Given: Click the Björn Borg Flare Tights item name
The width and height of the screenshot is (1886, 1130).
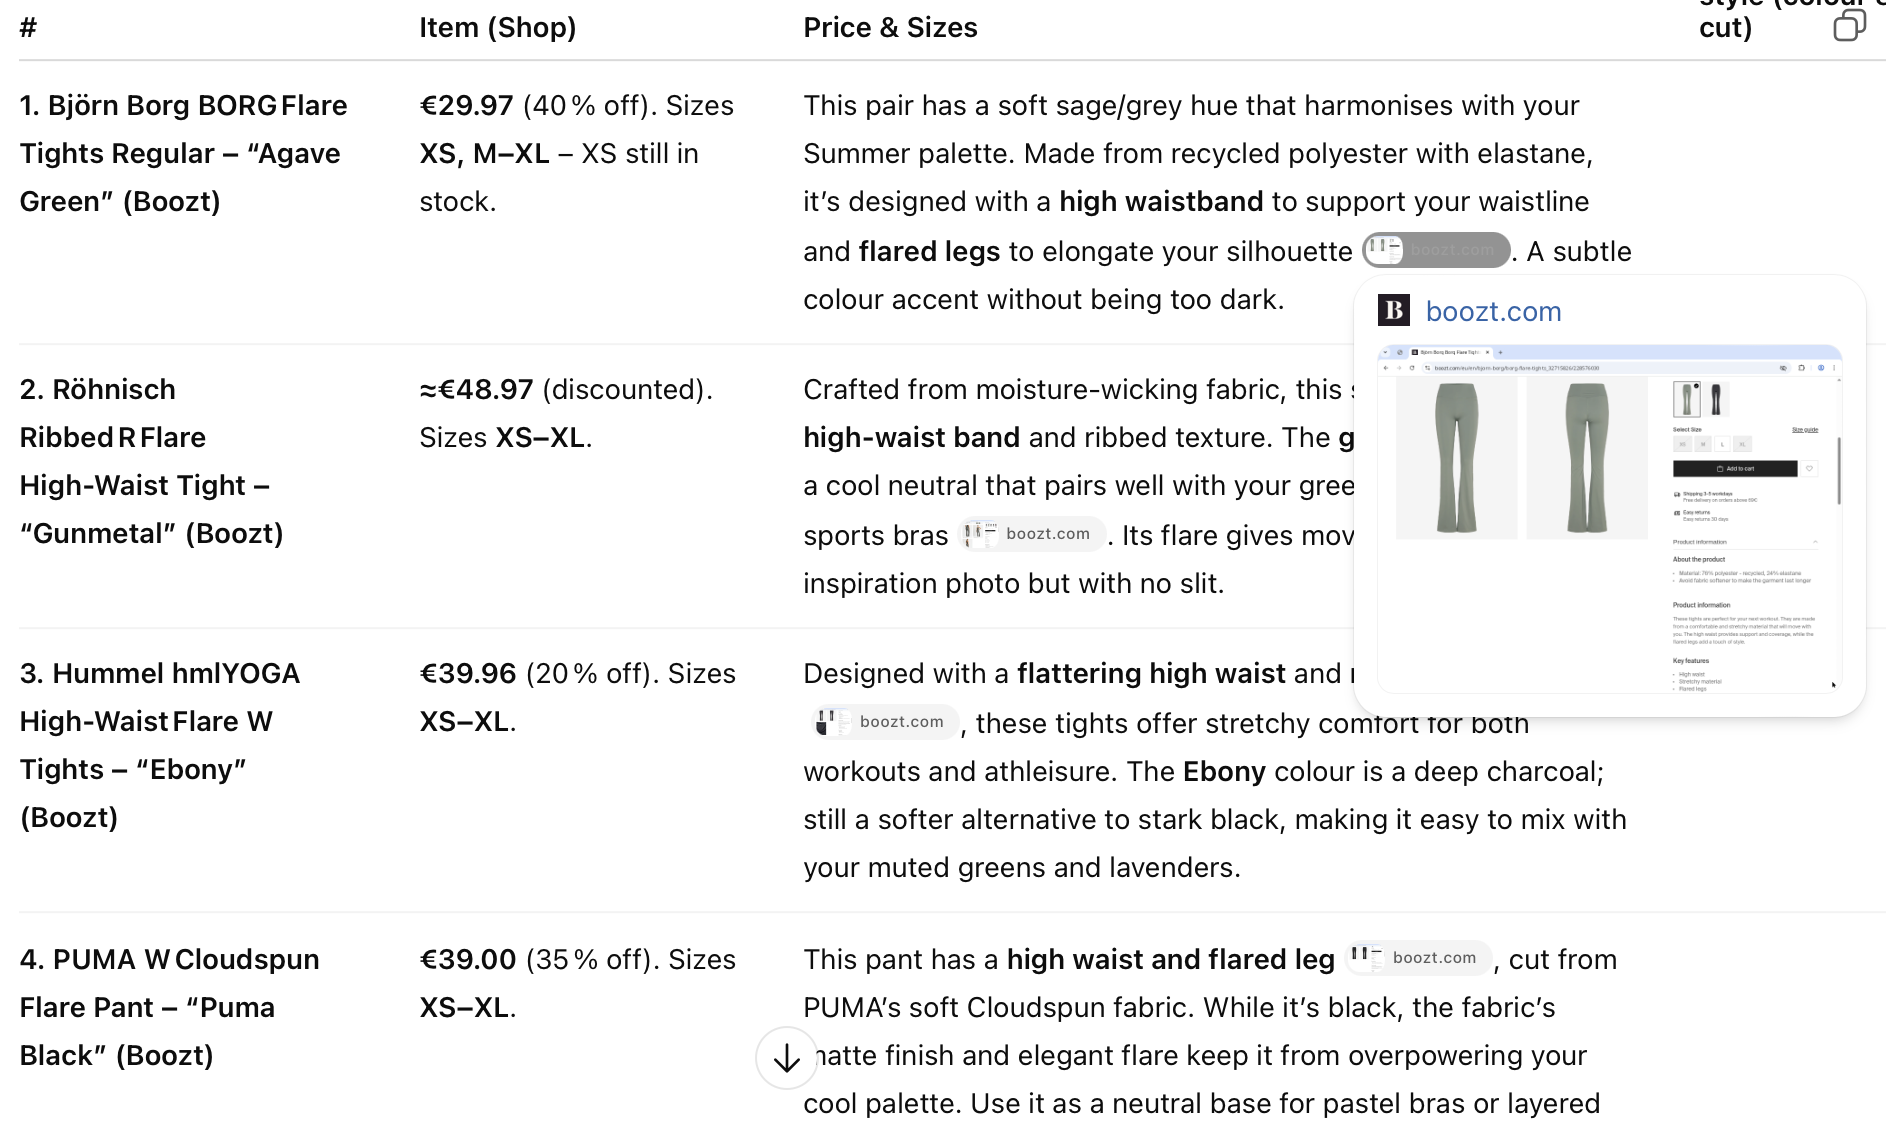Looking at the screenshot, I should (x=184, y=154).
